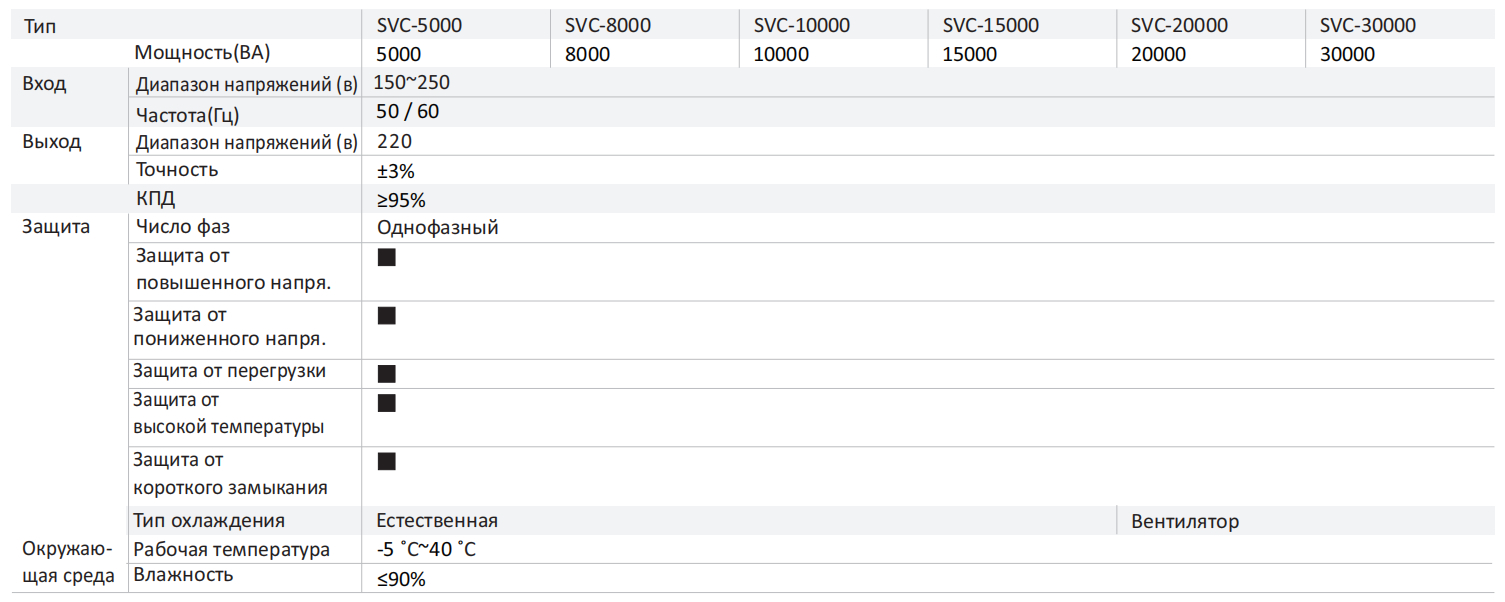1505x602 pixels.
Task: Click the high temperature protection square
Action: 387,403
